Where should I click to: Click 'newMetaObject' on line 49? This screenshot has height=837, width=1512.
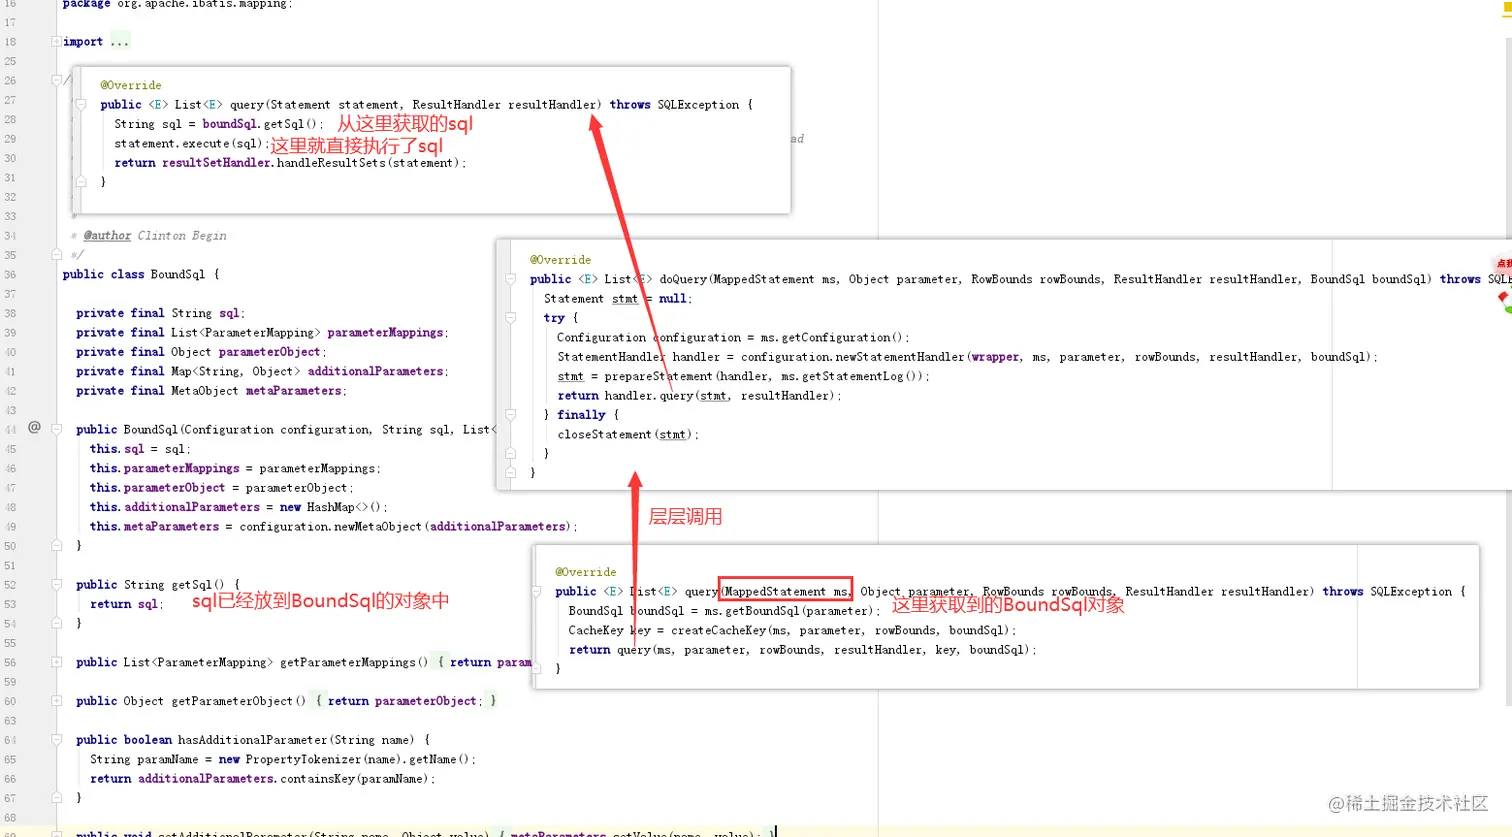378,526
